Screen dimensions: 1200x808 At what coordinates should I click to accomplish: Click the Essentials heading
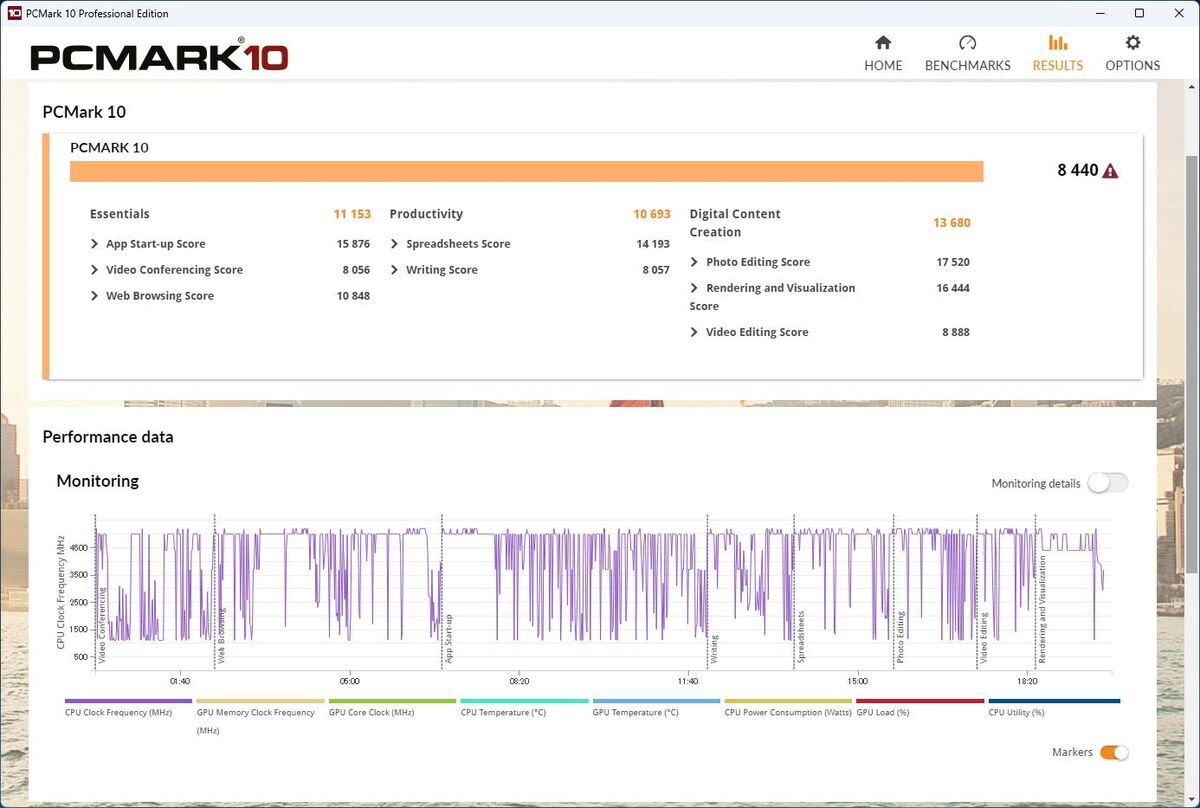(x=120, y=214)
